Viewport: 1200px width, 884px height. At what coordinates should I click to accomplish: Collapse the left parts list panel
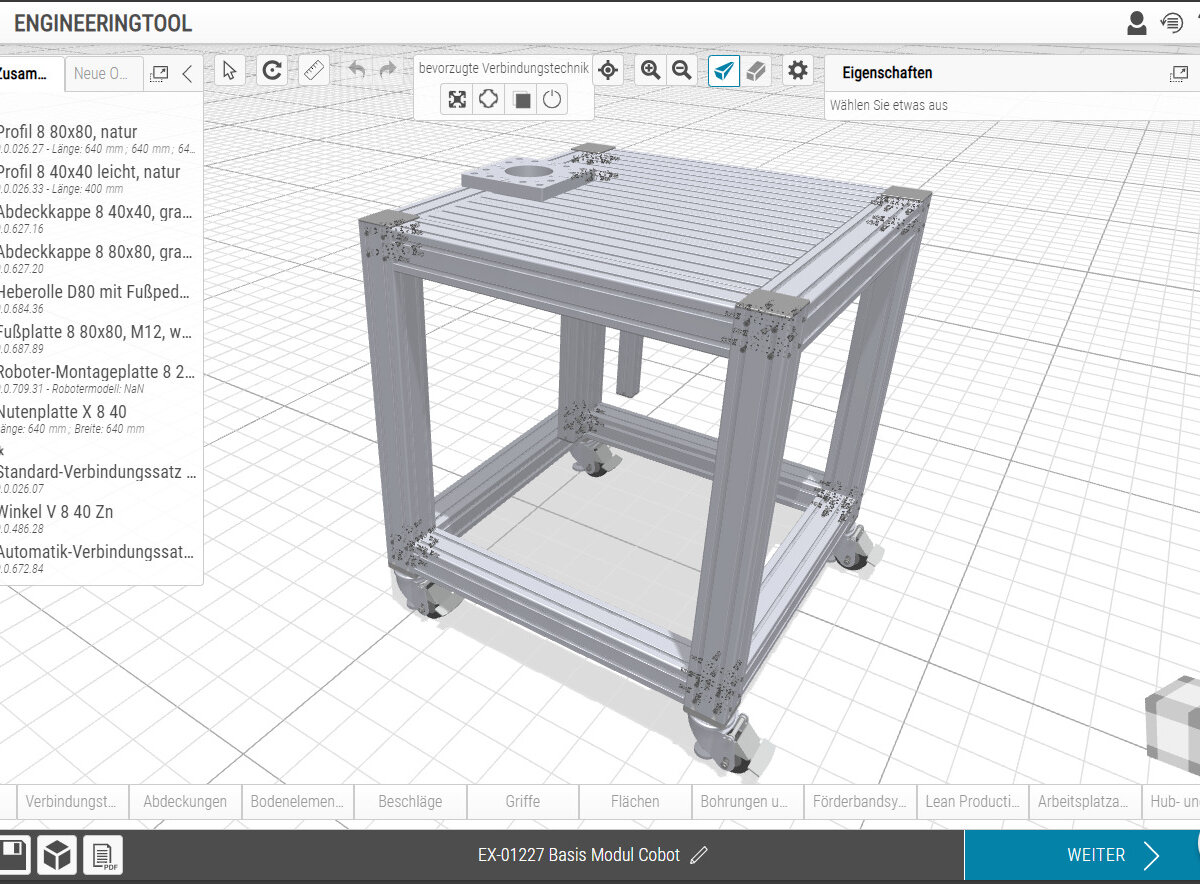[187, 74]
